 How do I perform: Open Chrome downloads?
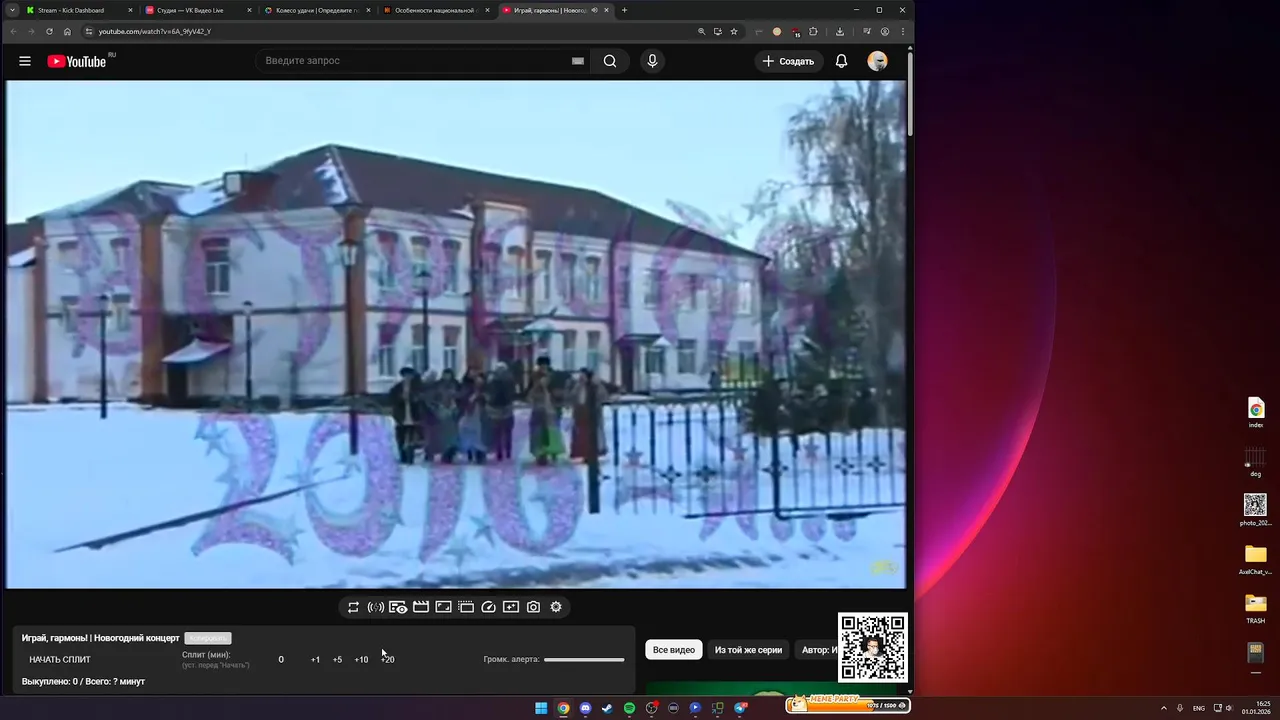839,31
